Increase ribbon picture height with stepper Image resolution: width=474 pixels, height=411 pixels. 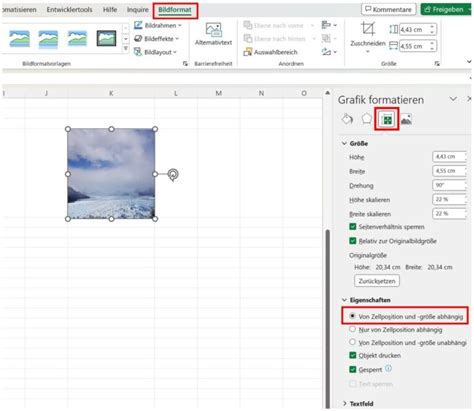click(432, 27)
